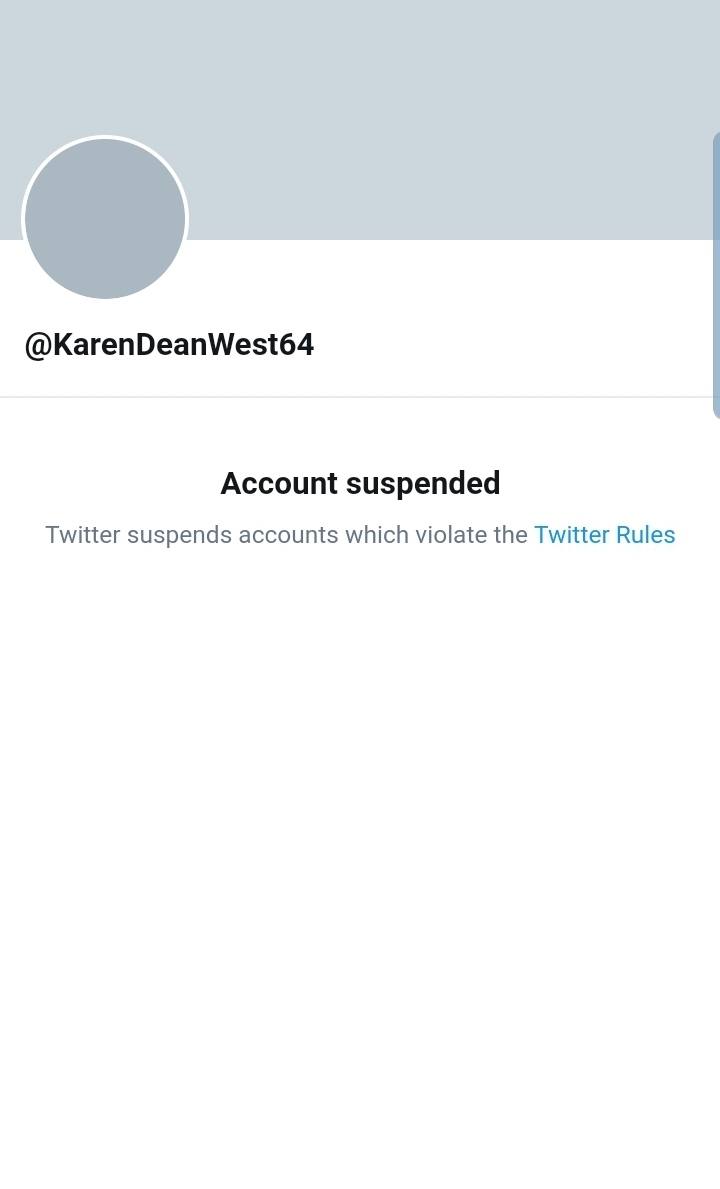This screenshot has height=1189, width=720.
Task: Click the avatar's white border ring
Action: coord(104,138)
